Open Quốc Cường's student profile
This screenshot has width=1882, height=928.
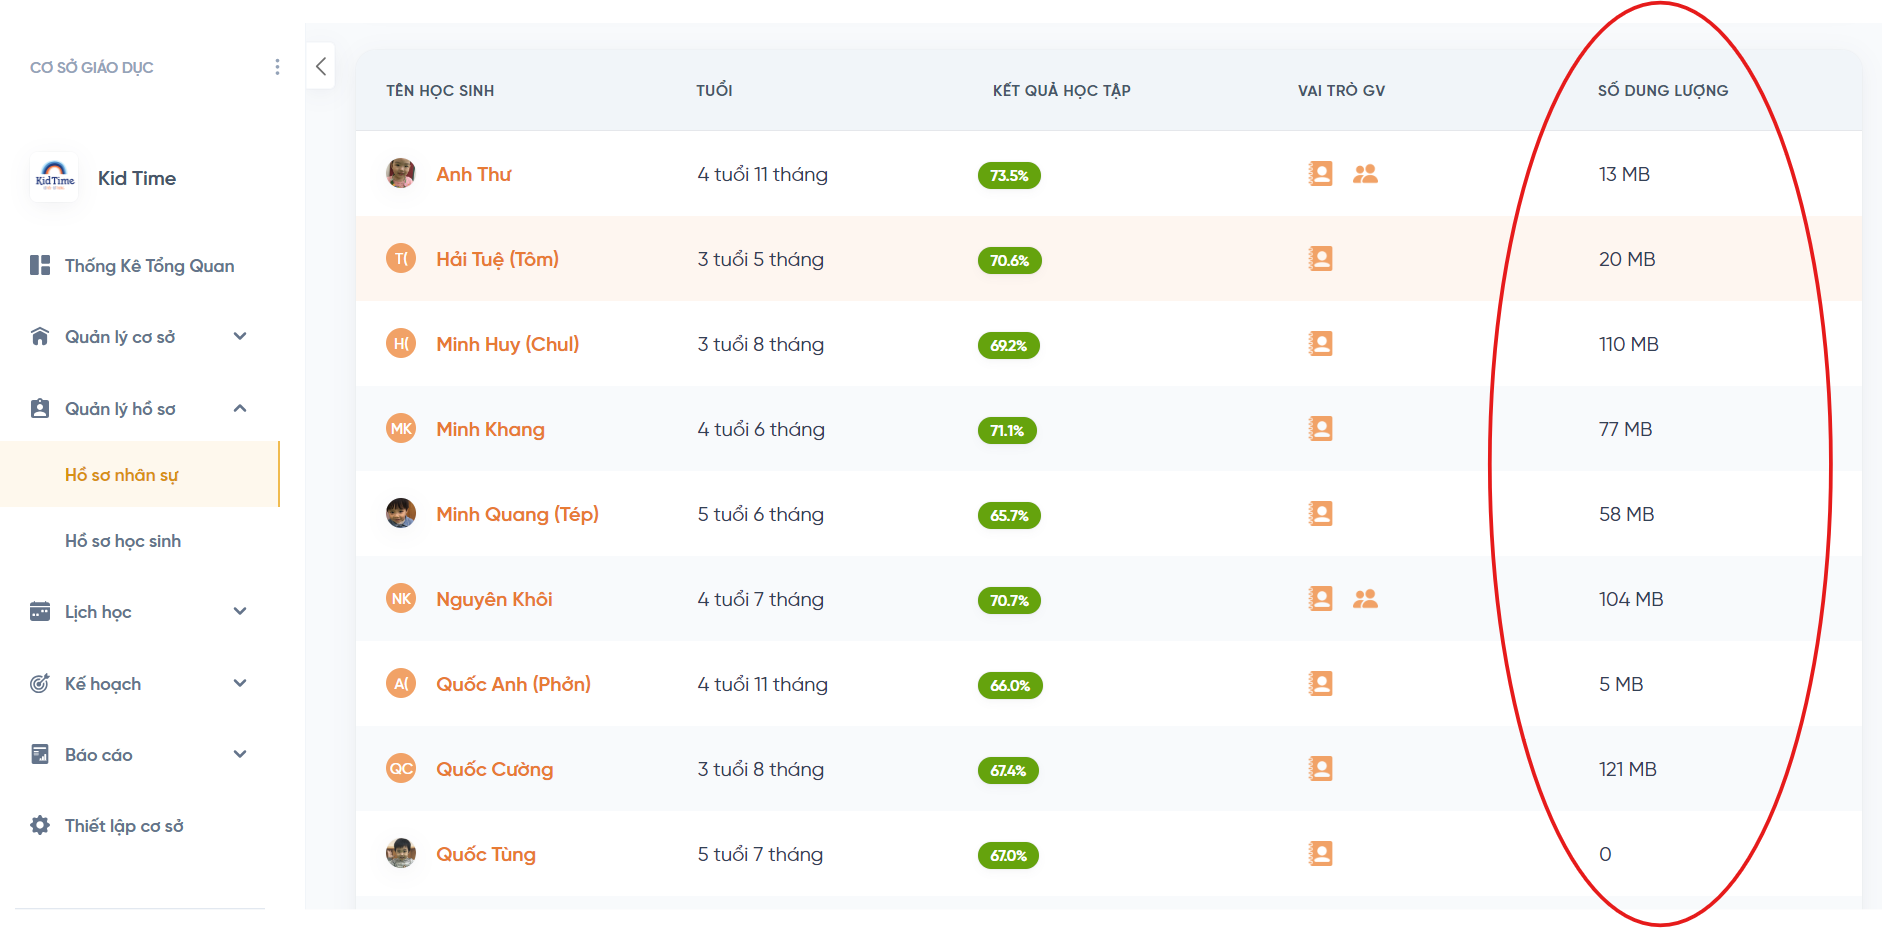pos(494,769)
